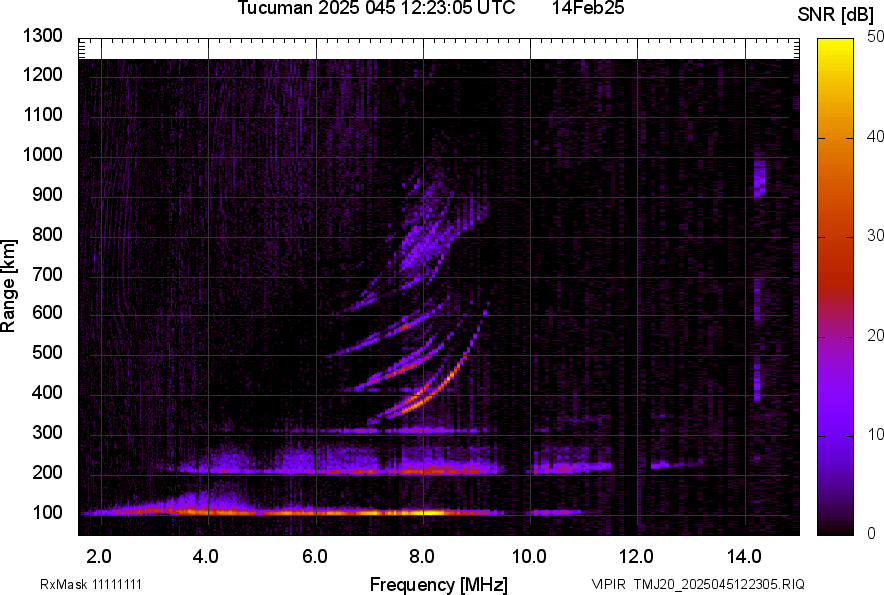
Task: Click the 'Frequency [MHz]' axis label
Action: (439, 584)
